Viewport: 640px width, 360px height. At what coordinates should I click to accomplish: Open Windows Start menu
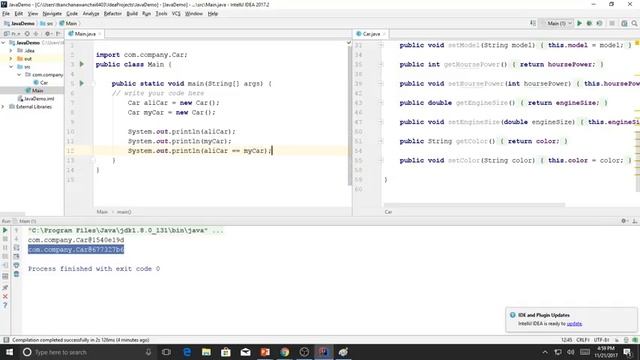coord(9,352)
